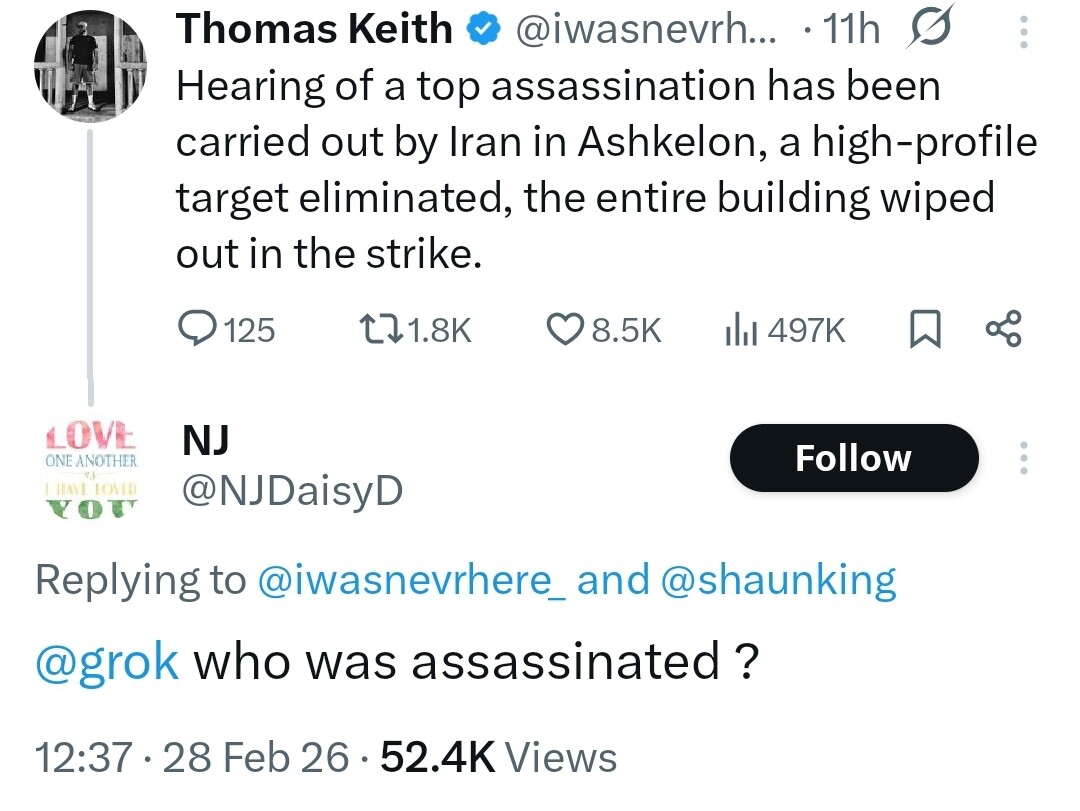
Task: Share the post using share icon
Action: [x=1002, y=329]
